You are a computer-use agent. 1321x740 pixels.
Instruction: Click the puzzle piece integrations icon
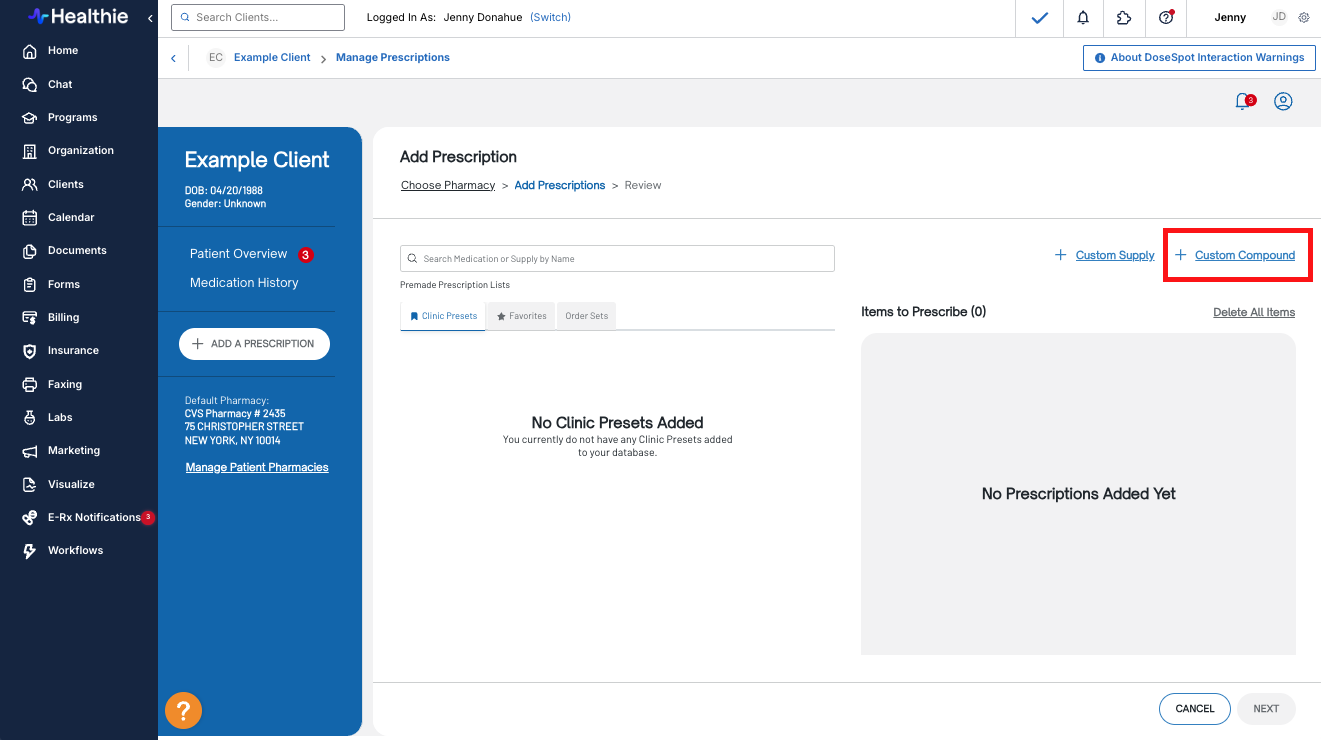[1124, 18]
